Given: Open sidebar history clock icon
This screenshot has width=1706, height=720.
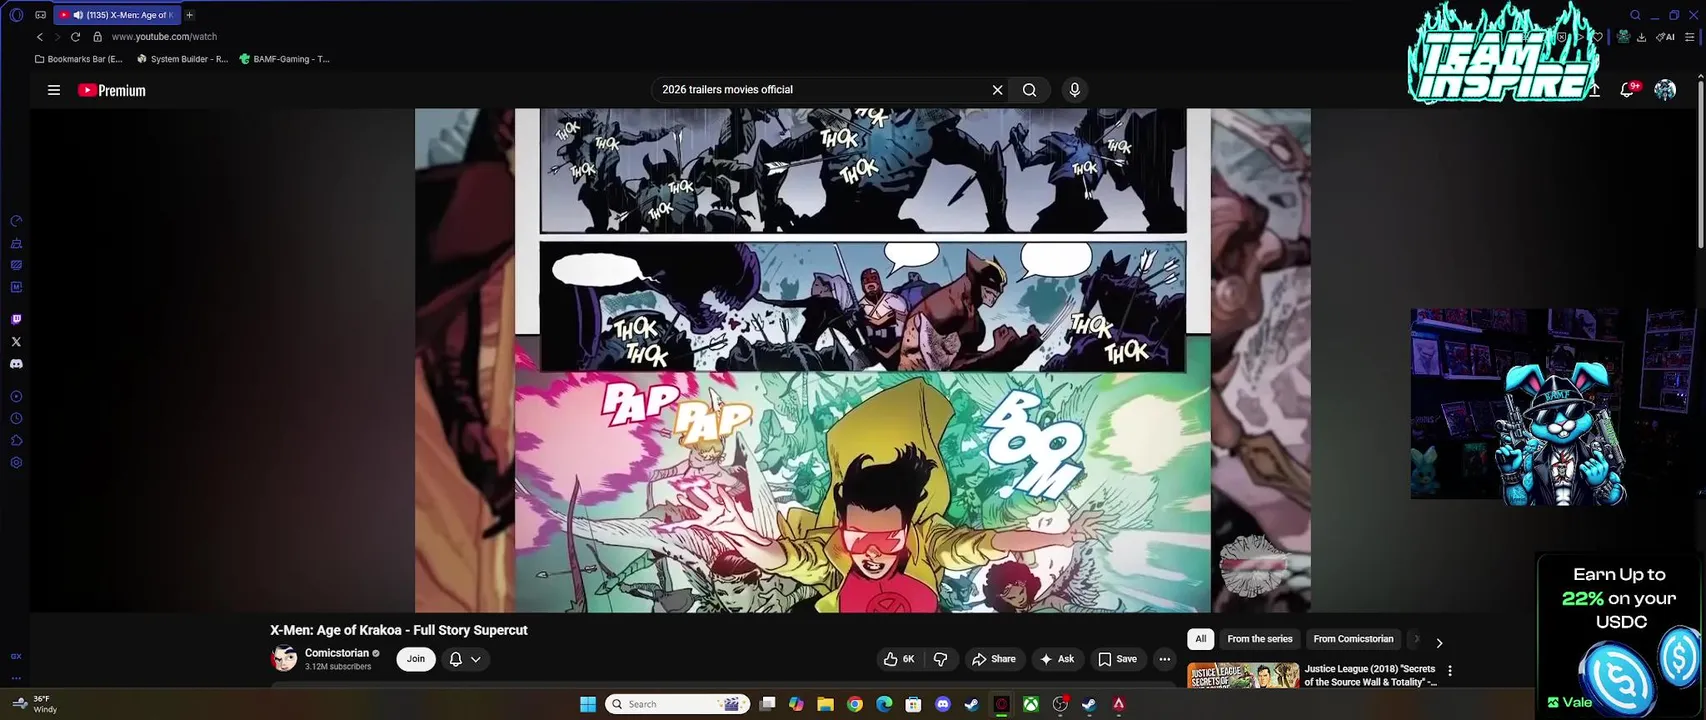Looking at the screenshot, I should (x=16, y=419).
